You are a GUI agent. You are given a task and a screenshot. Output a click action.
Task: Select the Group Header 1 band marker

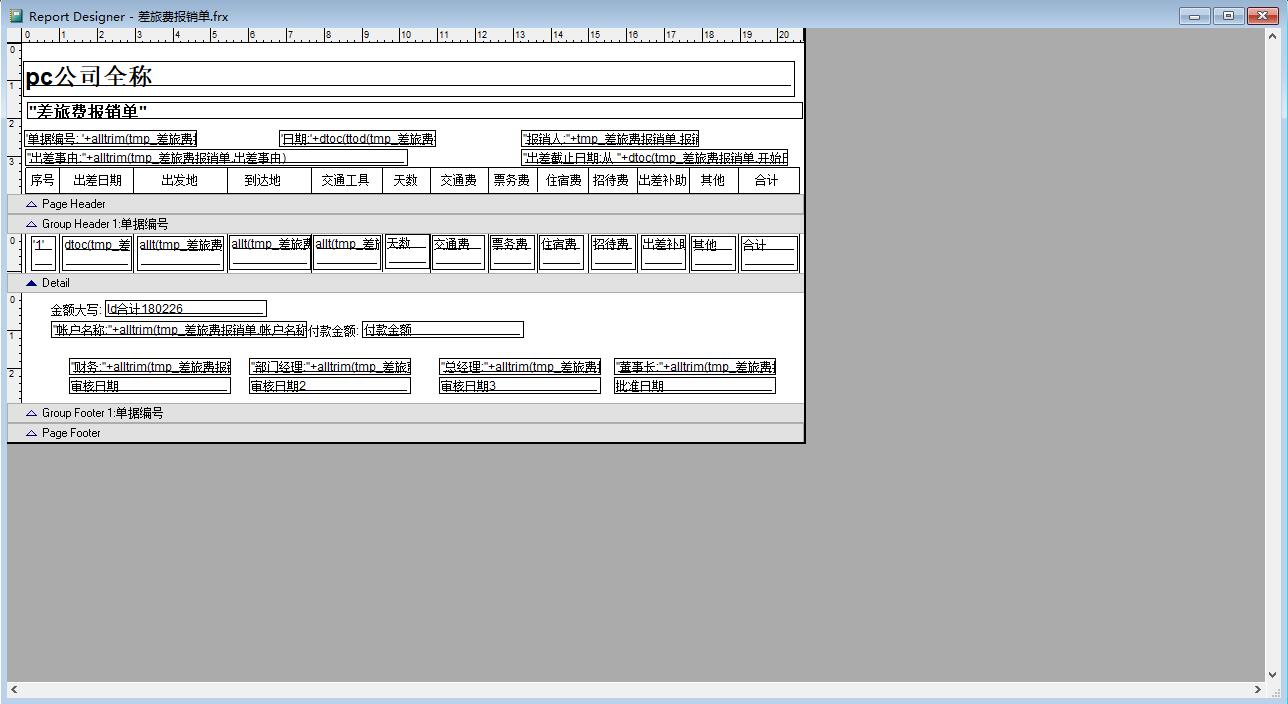point(31,224)
